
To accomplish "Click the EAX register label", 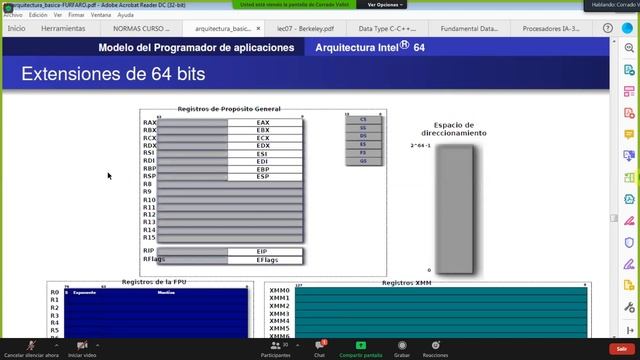I will coord(263,122).
